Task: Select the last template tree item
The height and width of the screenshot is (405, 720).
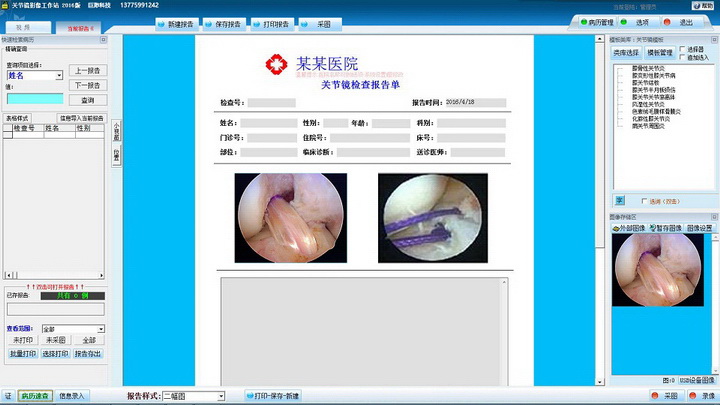Action: 648,126
